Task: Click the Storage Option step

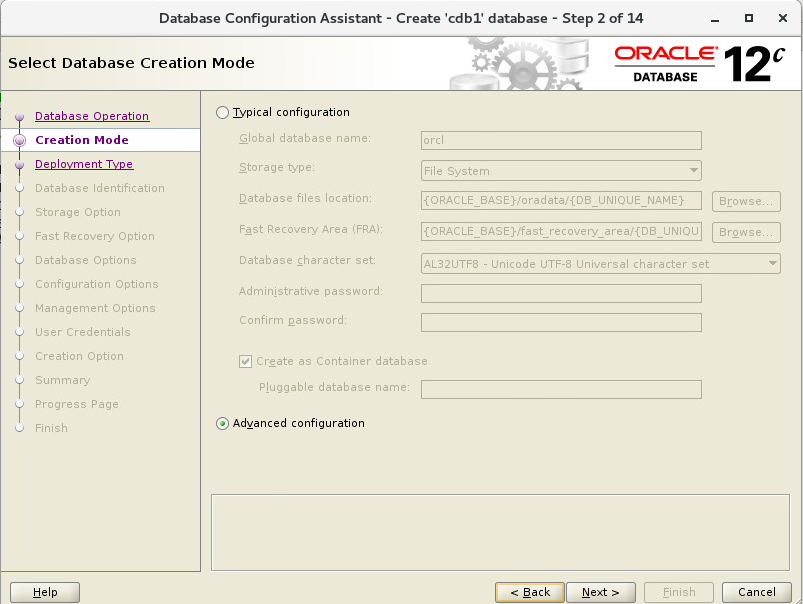Action: (x=78, y=212)
